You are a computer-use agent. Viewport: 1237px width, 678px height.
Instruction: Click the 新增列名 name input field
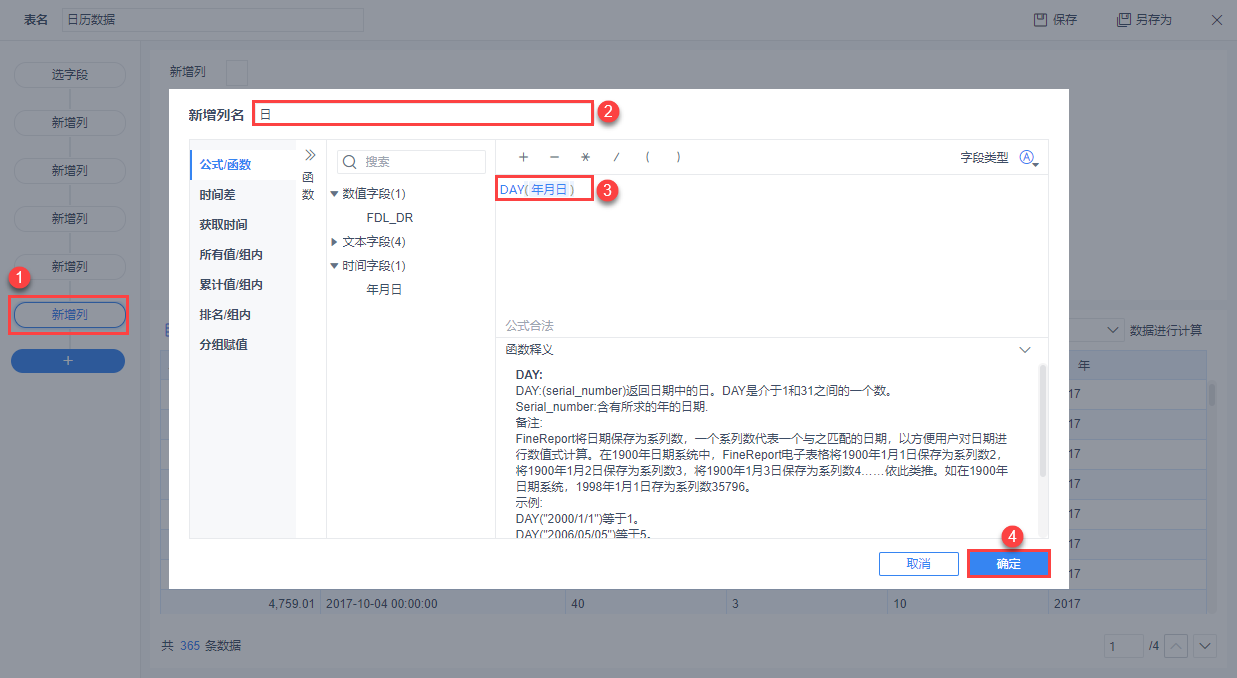pos(423,114)
